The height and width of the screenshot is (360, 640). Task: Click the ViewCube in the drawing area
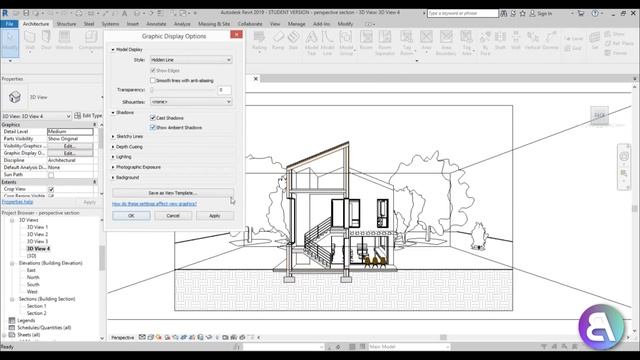600,116
